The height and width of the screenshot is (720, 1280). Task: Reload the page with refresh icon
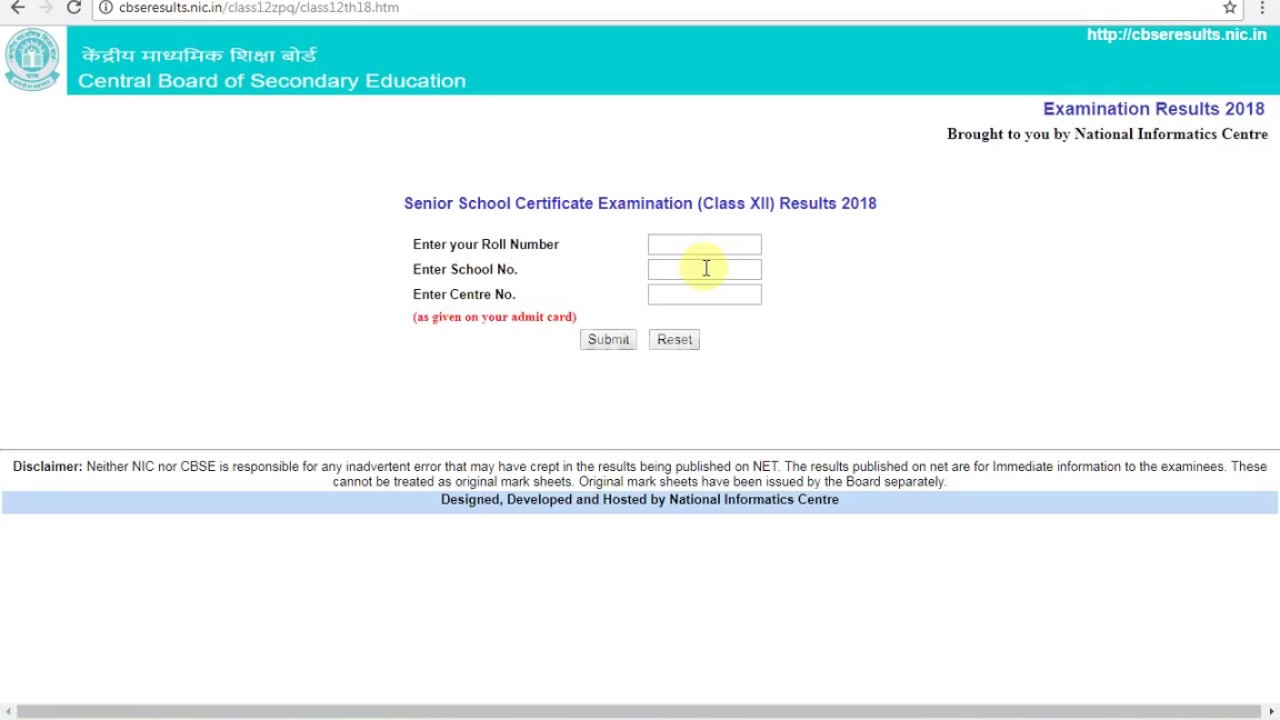74,7
